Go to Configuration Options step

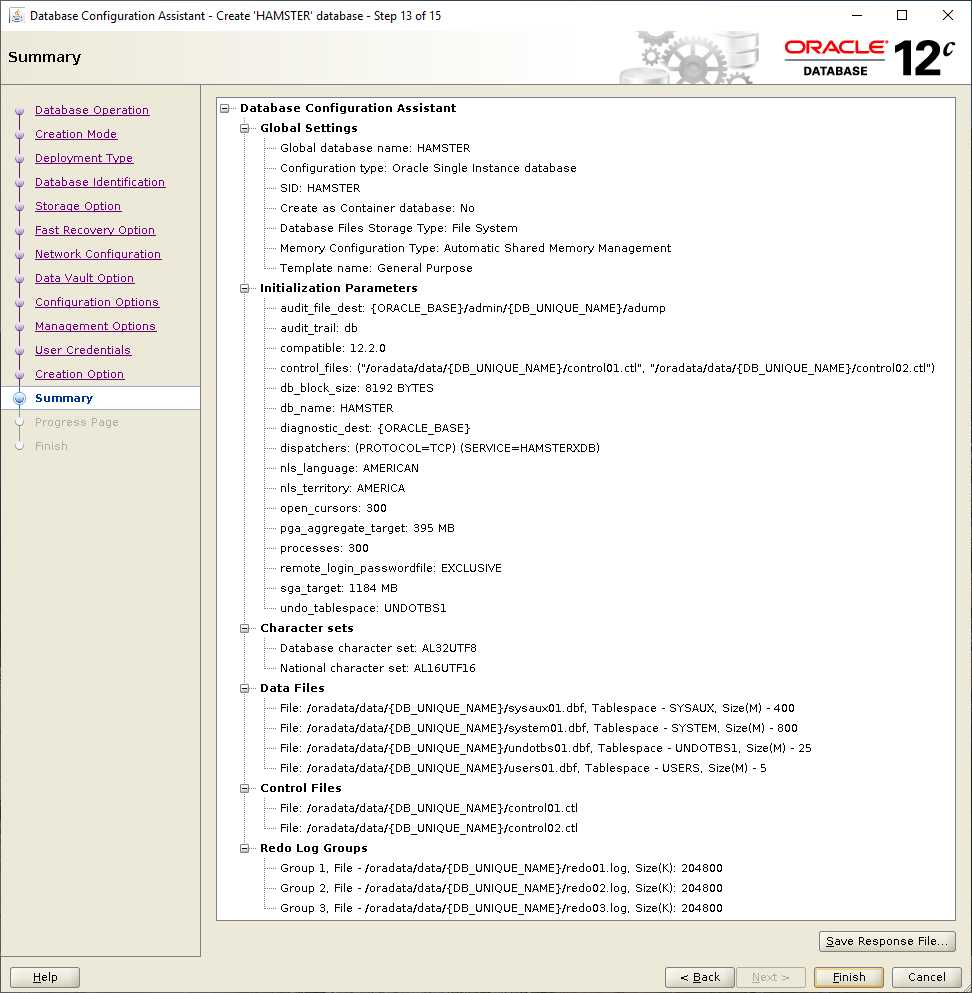[x=97, y=303]
